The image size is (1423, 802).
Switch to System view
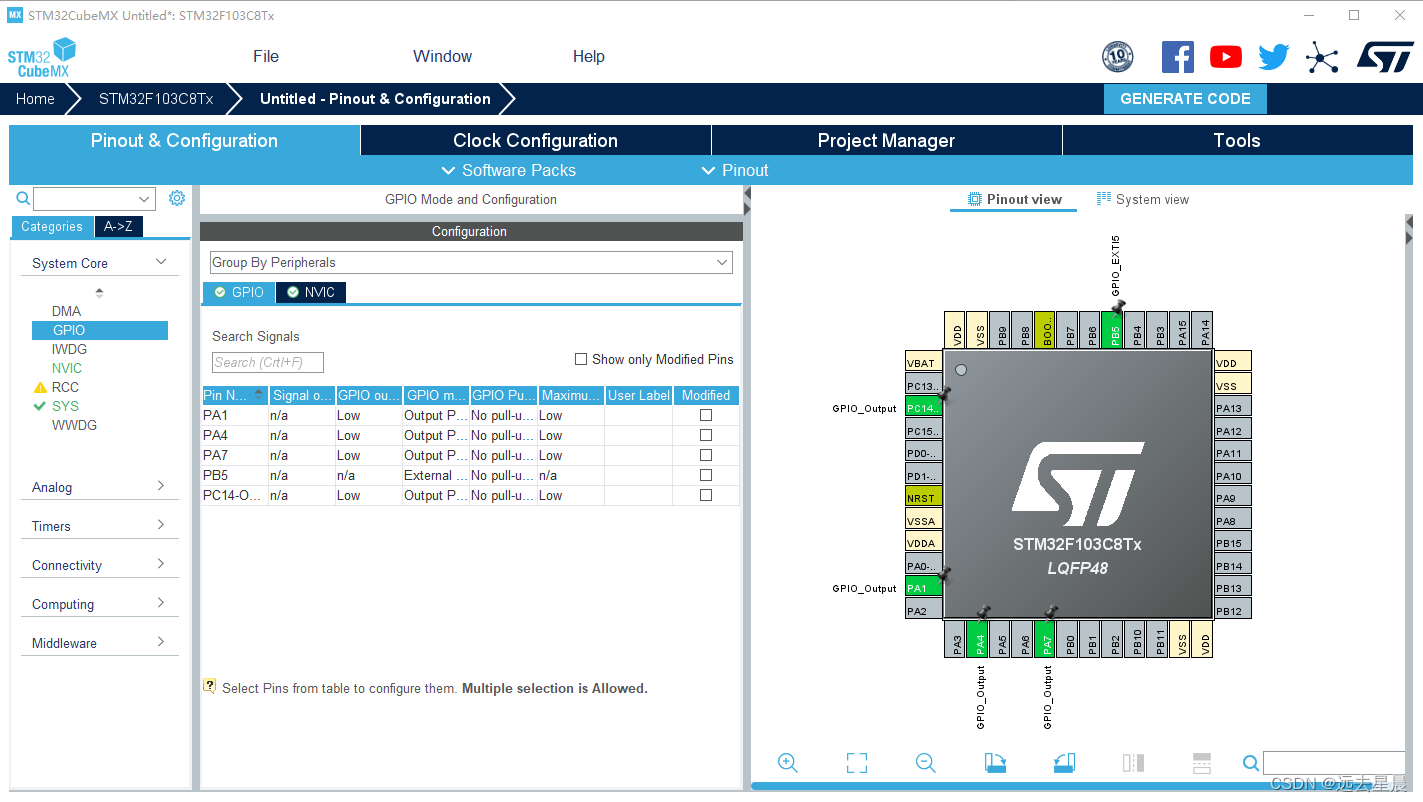[1143, 199]
